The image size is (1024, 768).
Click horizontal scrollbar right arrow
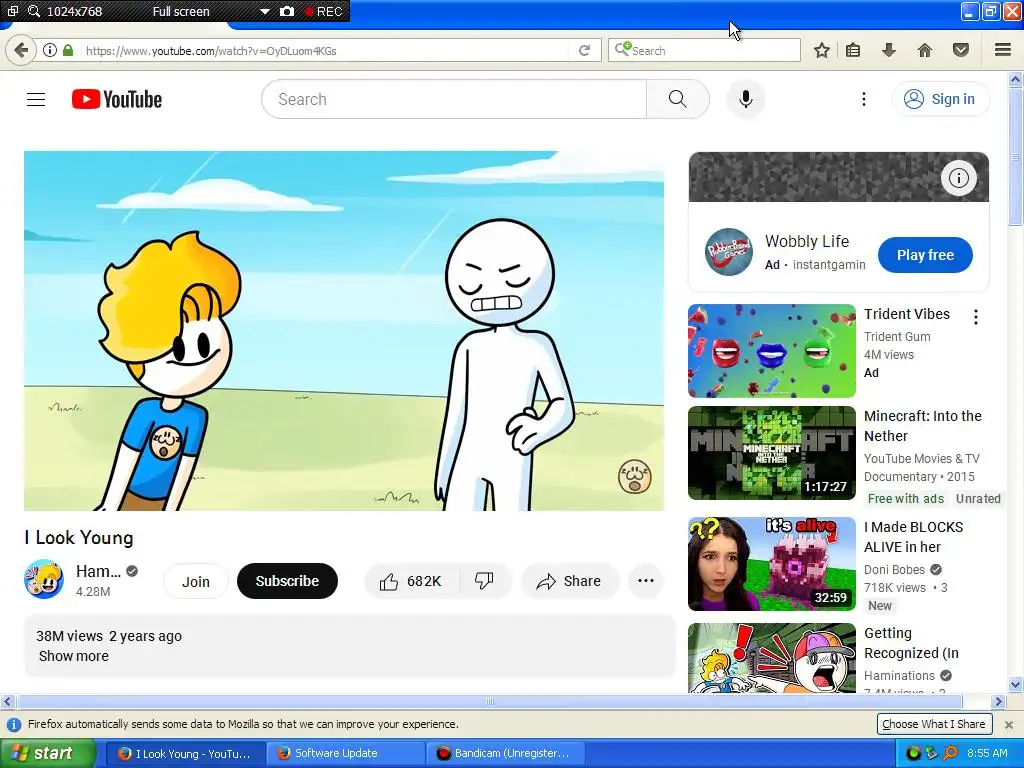998,701
